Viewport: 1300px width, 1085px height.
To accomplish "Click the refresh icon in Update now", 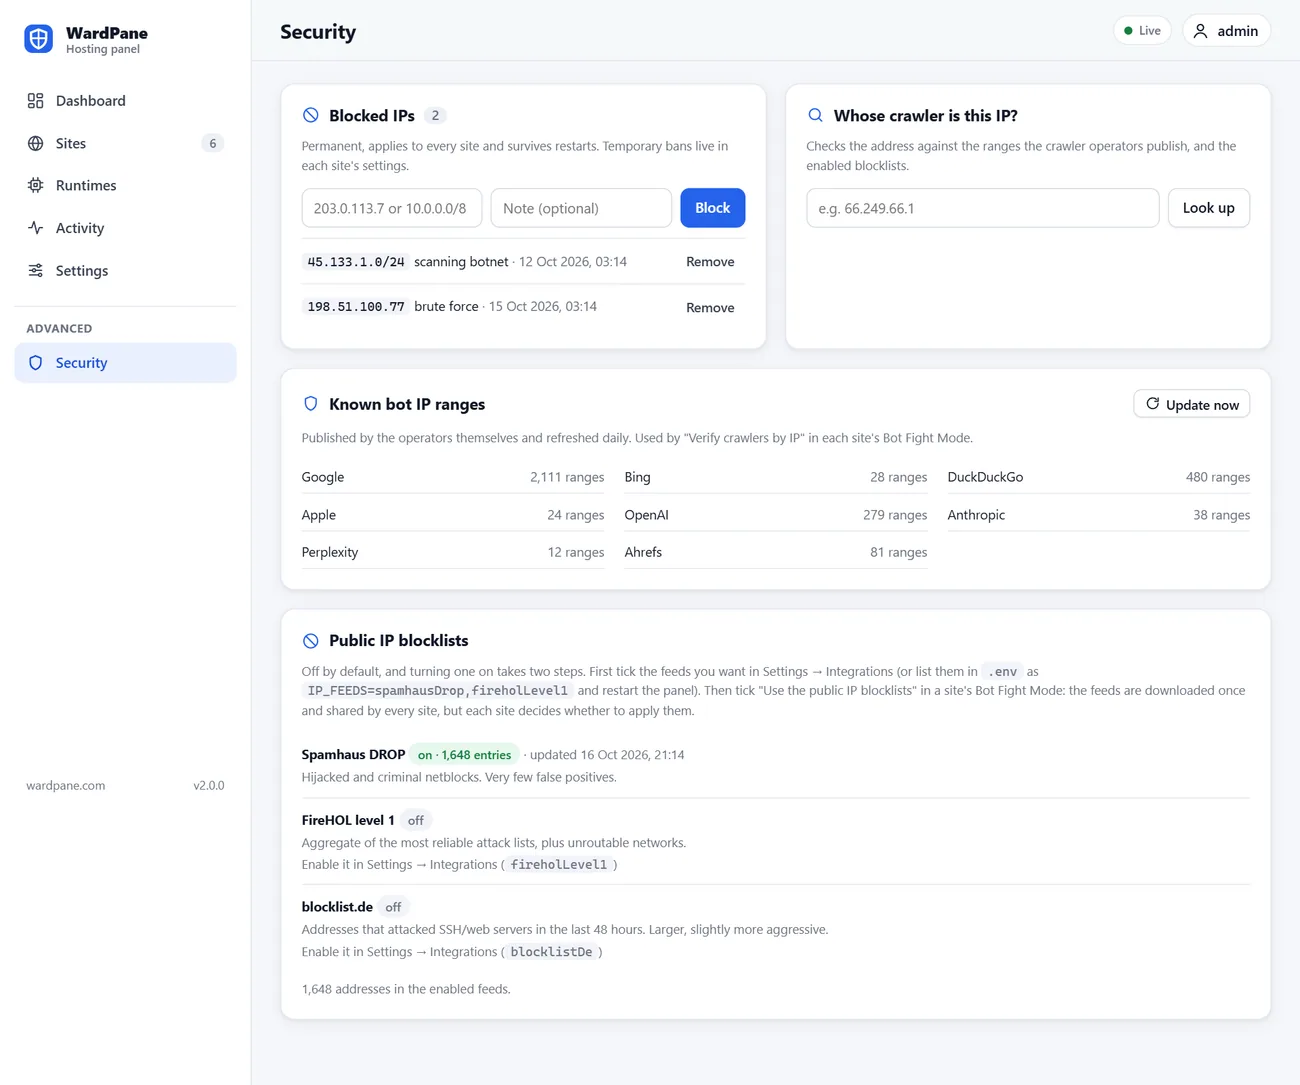I will coord(1153,404).
